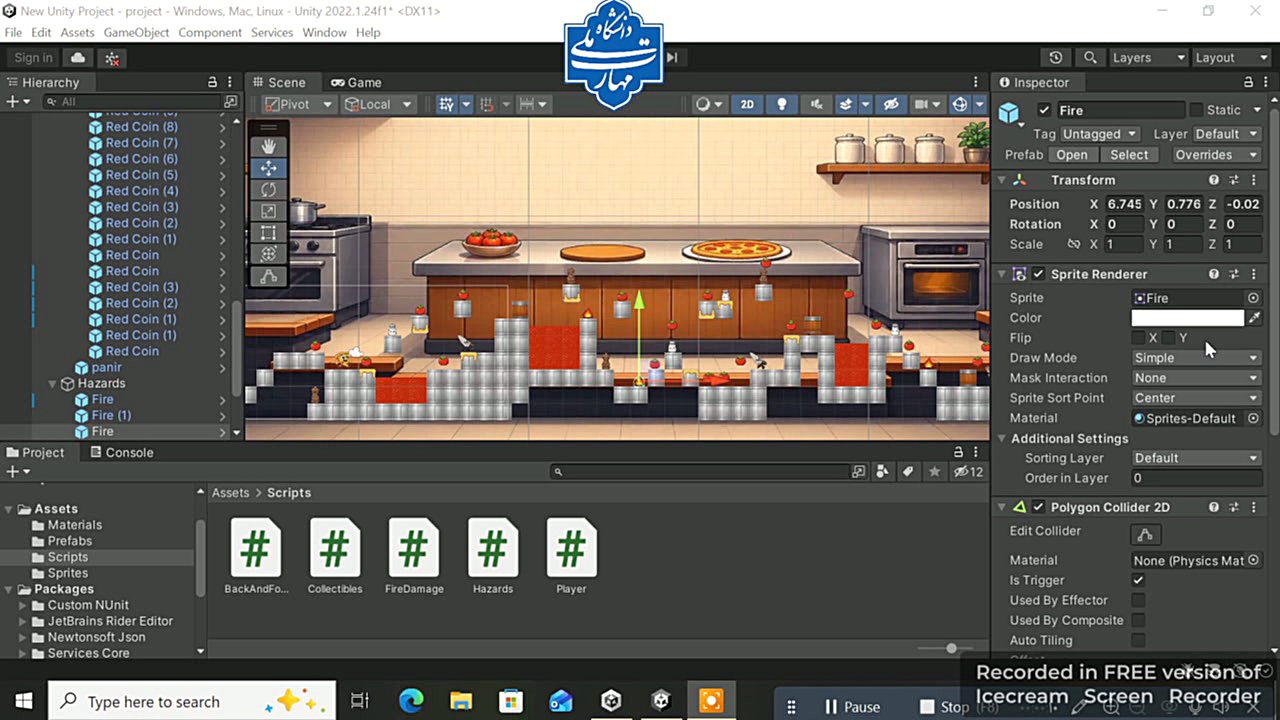This screenshot has width=1280, height=720.
Task: Click the Edit Collider icon button
Action: [x=1145, y=535]
